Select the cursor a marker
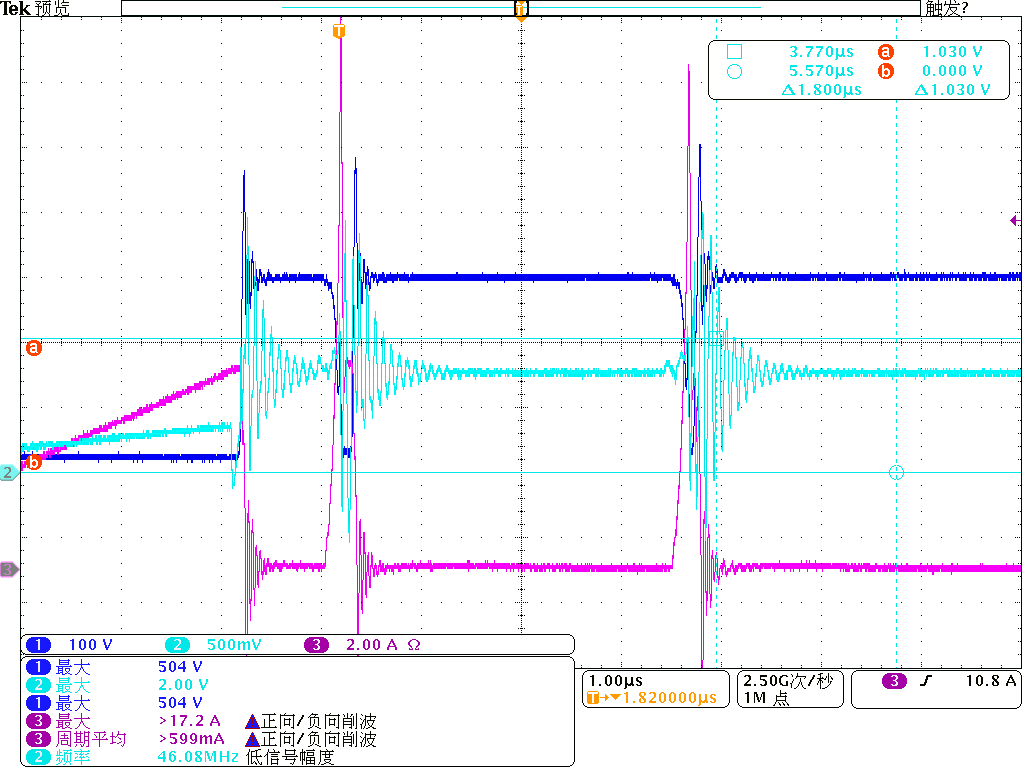The width and height of the screenshot is (1024, 768). point(33,347)
